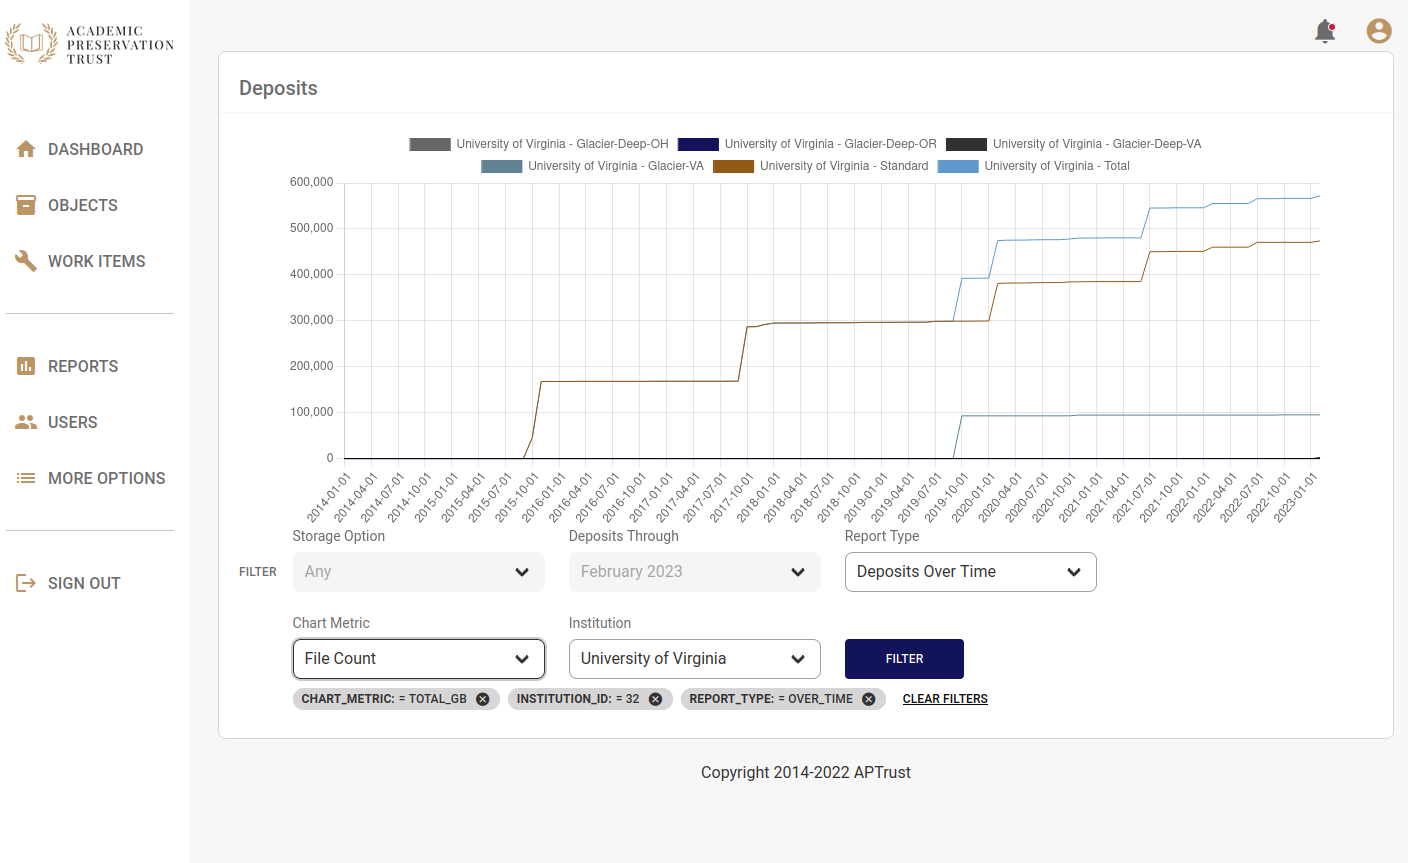Click the More Options list icon

pyautogui.click(x=26, y=478)
